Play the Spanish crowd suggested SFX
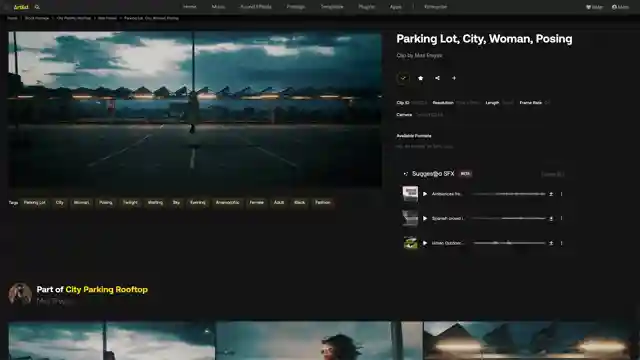 tap(425, 218)
